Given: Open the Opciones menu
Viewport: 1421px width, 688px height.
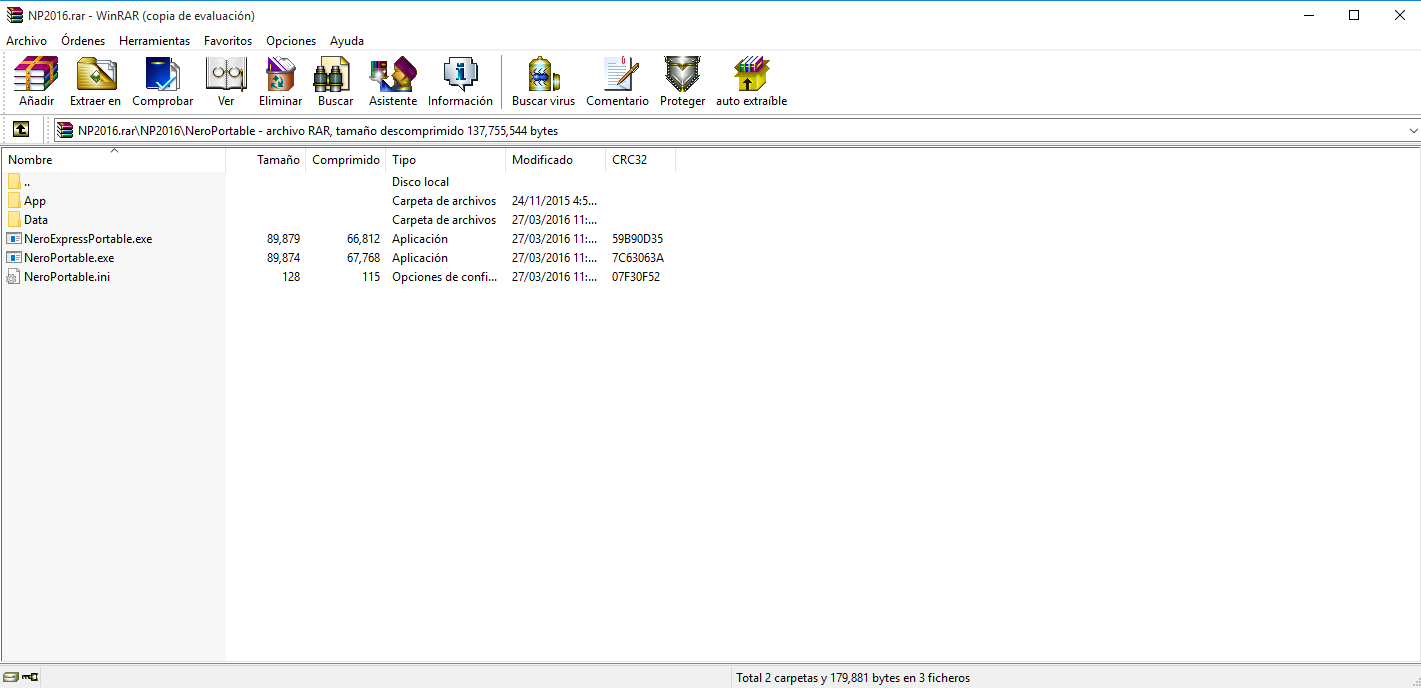Looking at the screenshot, I should tap(291, 41).
